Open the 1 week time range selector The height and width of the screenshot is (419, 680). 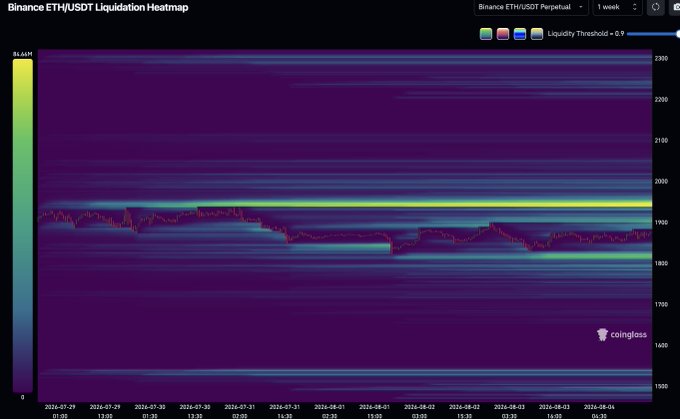click(617, 7)
